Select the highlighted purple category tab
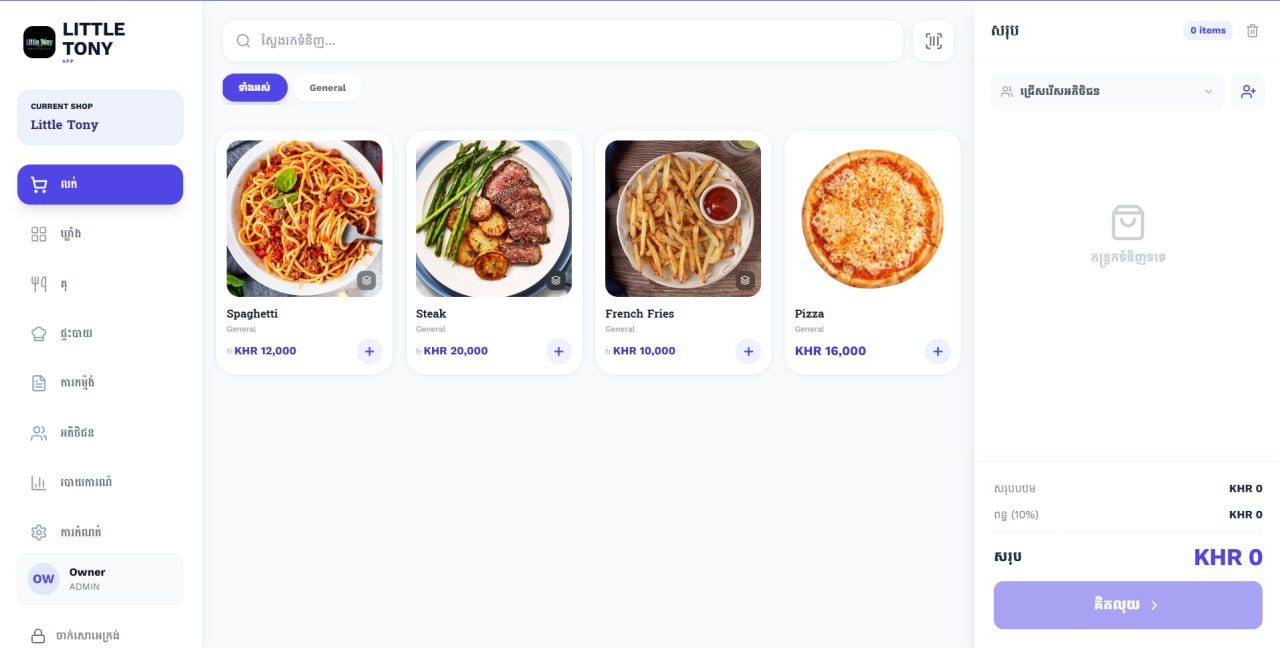 pyautogui.click(x=255, y=88)
